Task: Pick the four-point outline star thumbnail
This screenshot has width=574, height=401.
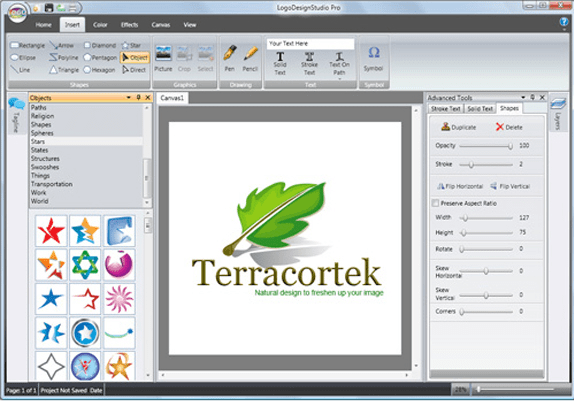Action: click(51, 366)
